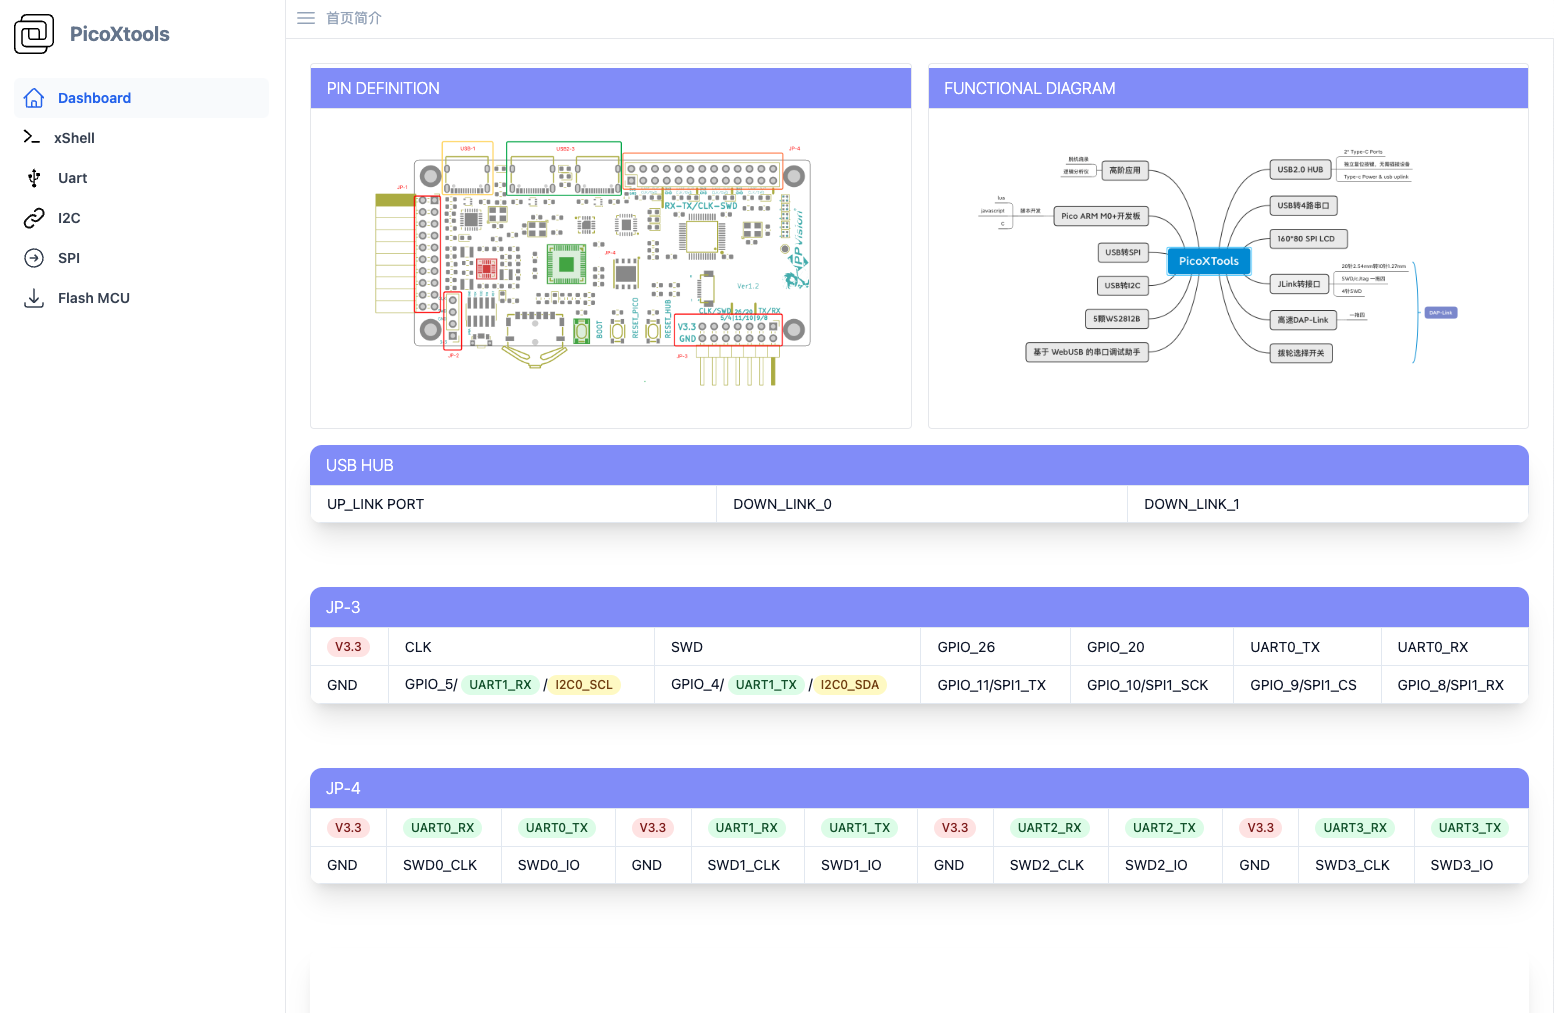The width and height of the screenshot is (1554, 1013).
Task: Click the GND cell in JP-3
Action: (349, 685)
